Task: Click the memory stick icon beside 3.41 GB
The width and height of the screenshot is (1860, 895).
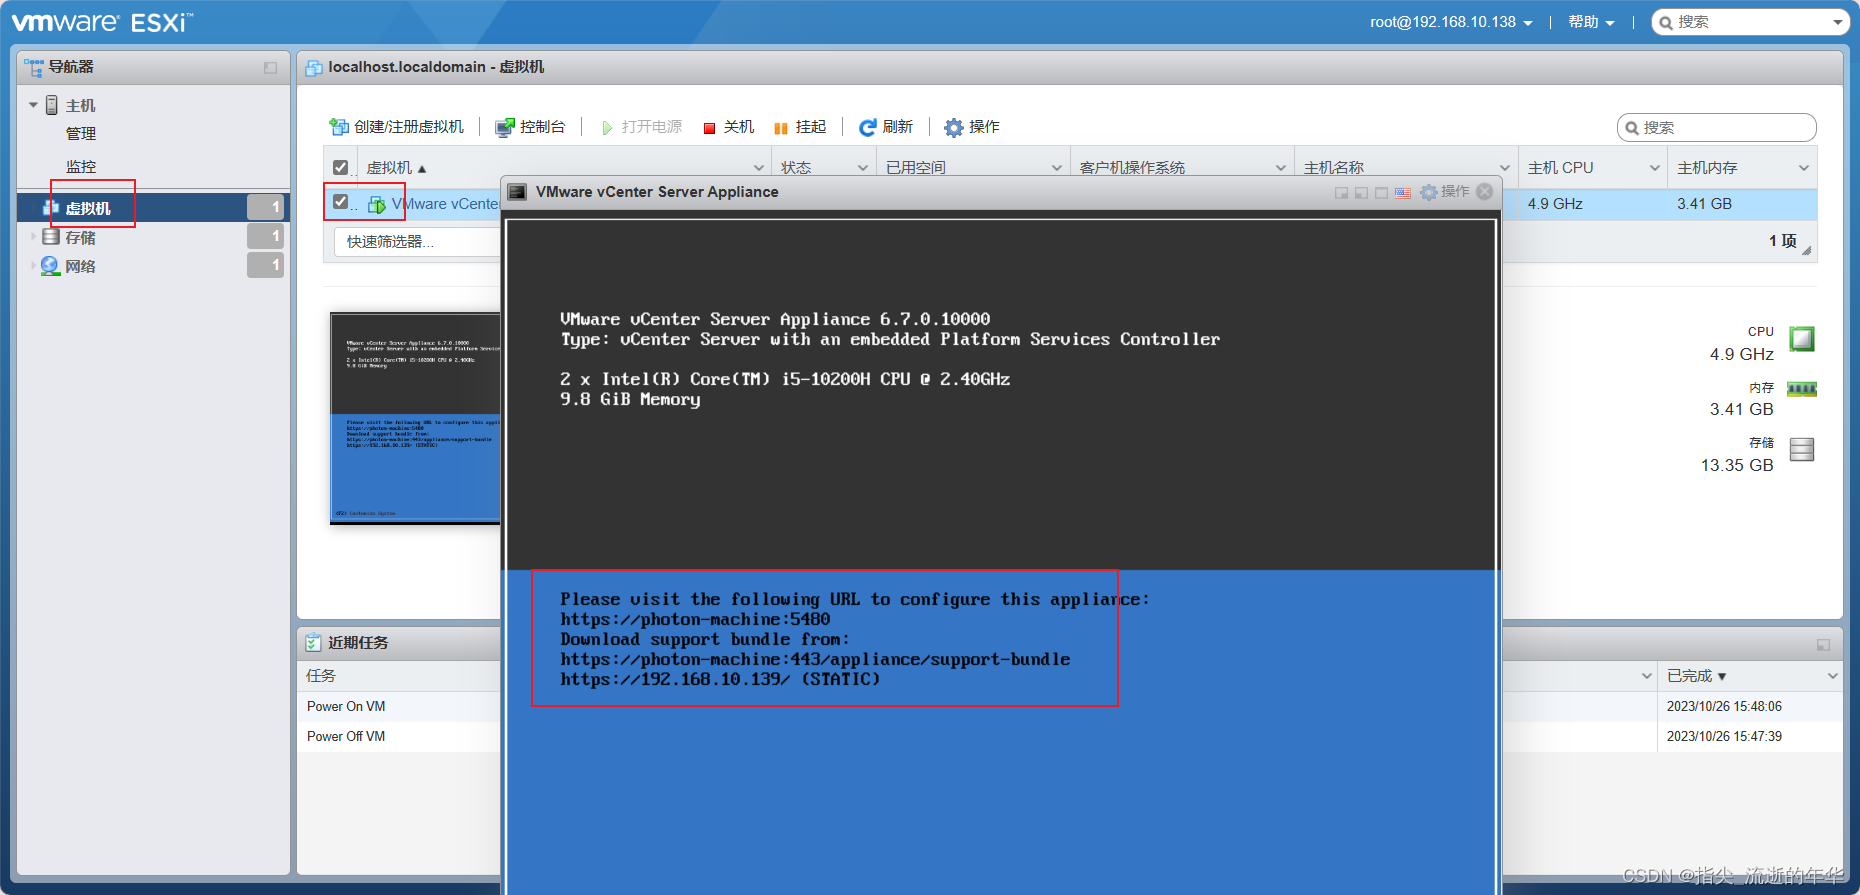Action: [x=1802, y=389]
